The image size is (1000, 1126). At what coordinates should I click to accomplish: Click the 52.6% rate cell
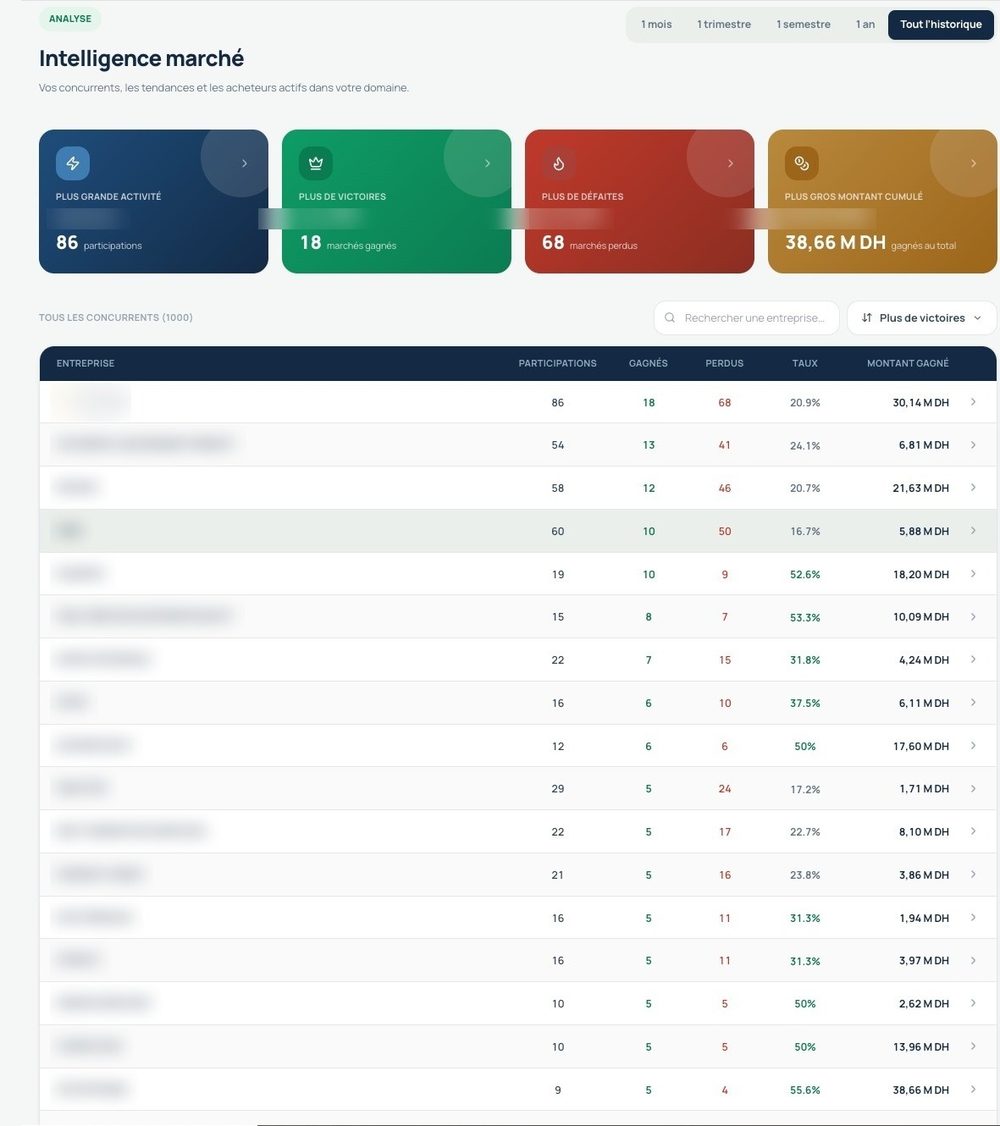click(x=805, y=574)
